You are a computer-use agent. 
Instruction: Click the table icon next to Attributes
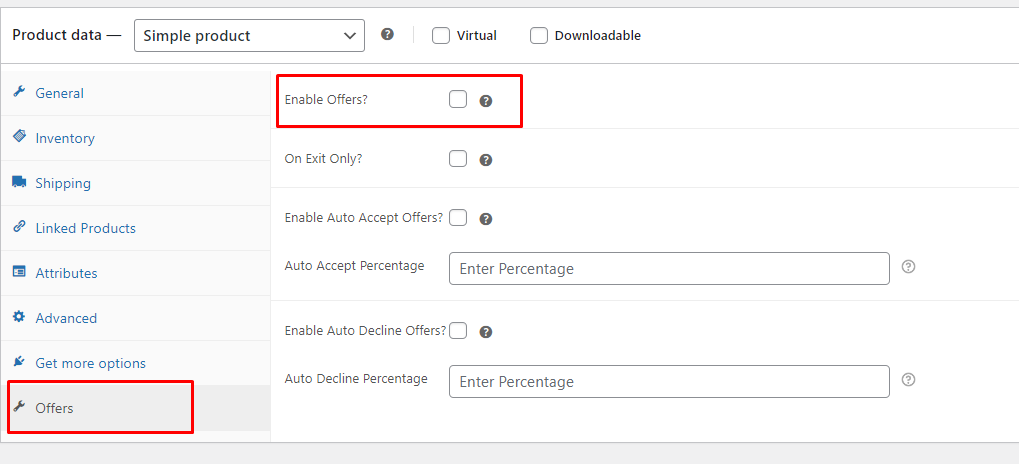point(19,272)
